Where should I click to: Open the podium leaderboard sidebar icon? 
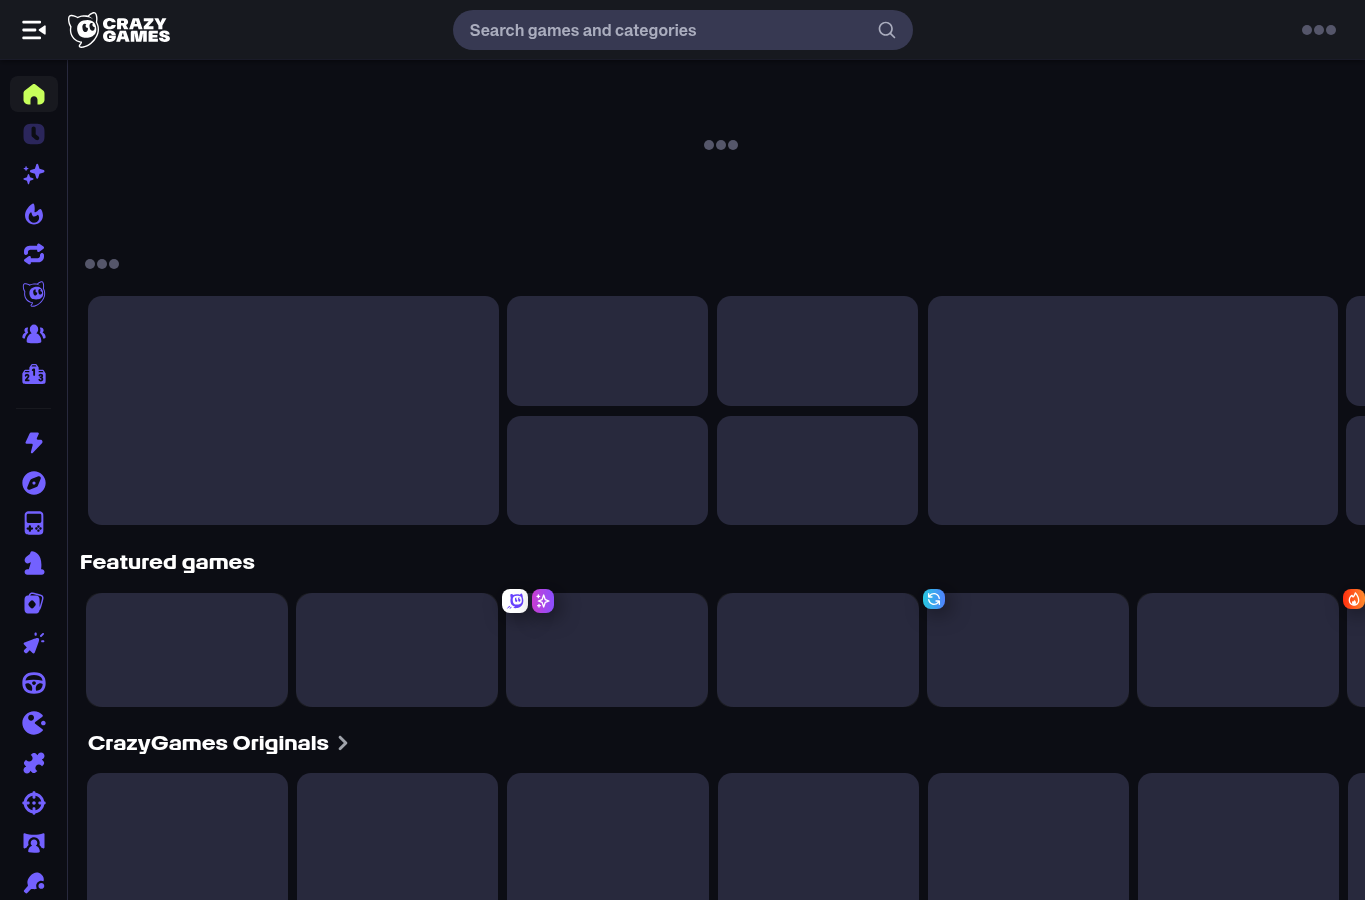pyautogui.click(x=34, y=374)
